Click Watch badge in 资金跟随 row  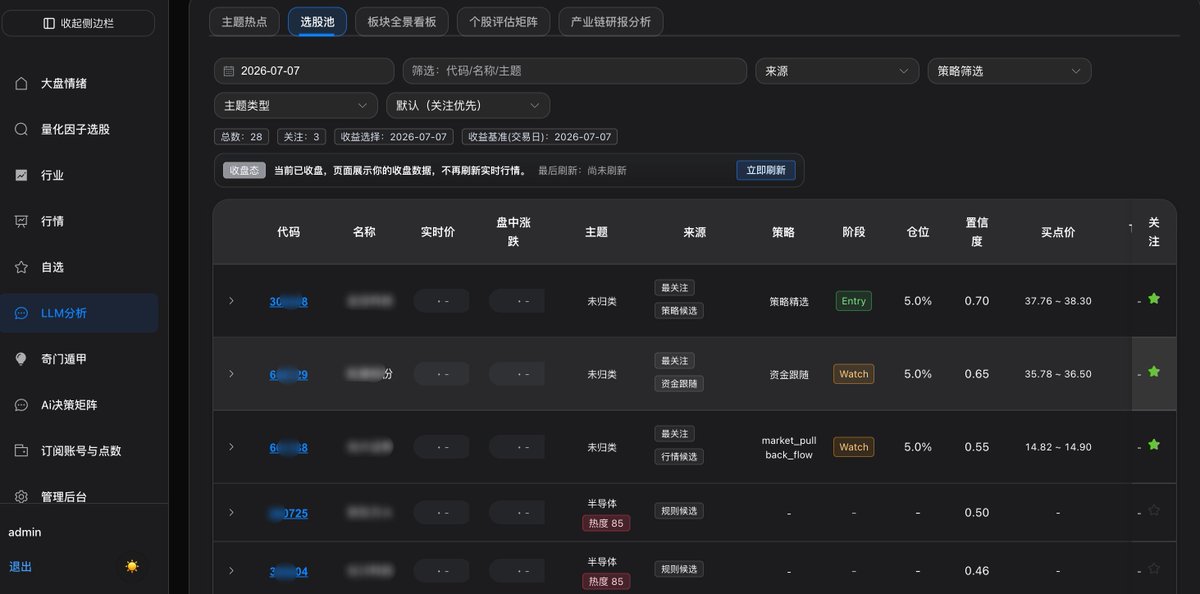[854, 374]
